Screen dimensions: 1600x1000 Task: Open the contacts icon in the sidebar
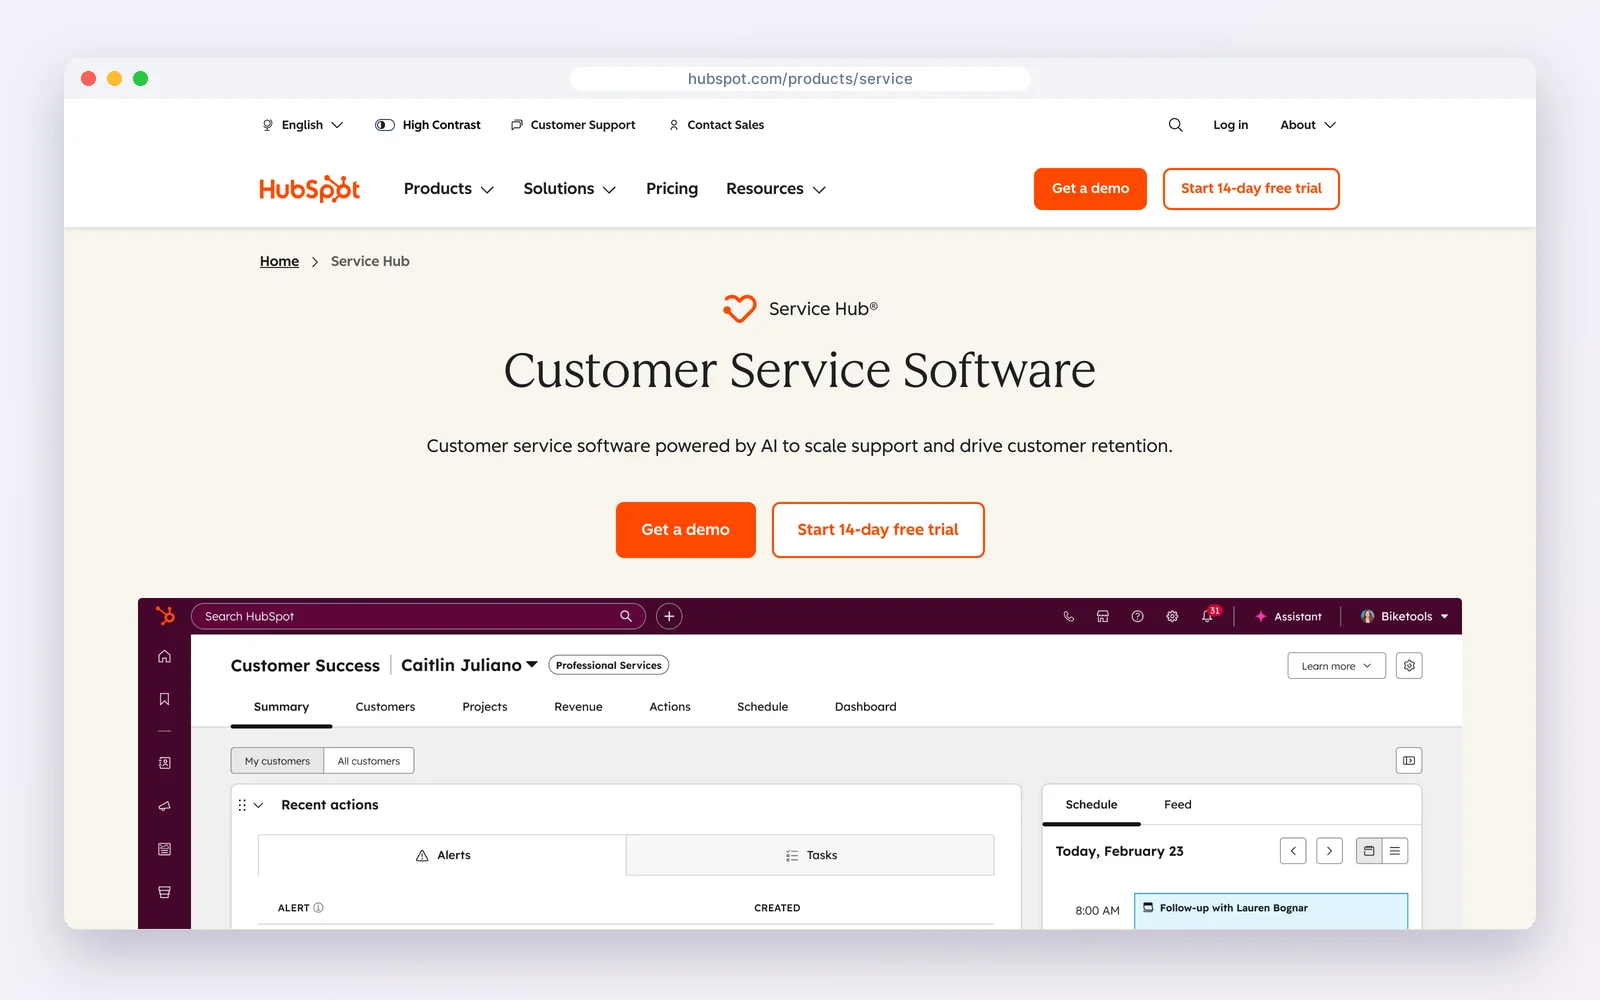164,763
